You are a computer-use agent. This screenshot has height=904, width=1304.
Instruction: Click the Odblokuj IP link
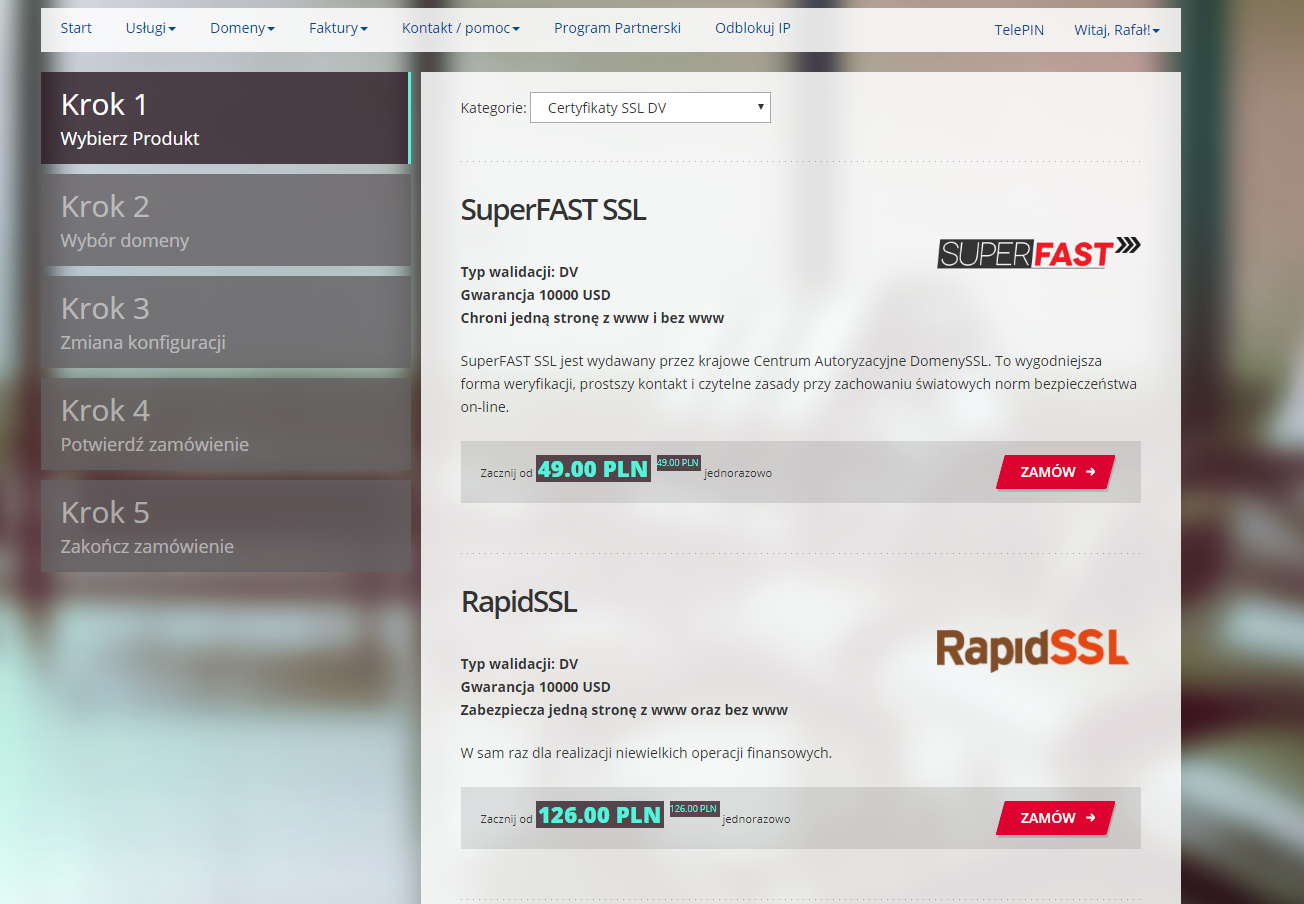coord(752,29)
